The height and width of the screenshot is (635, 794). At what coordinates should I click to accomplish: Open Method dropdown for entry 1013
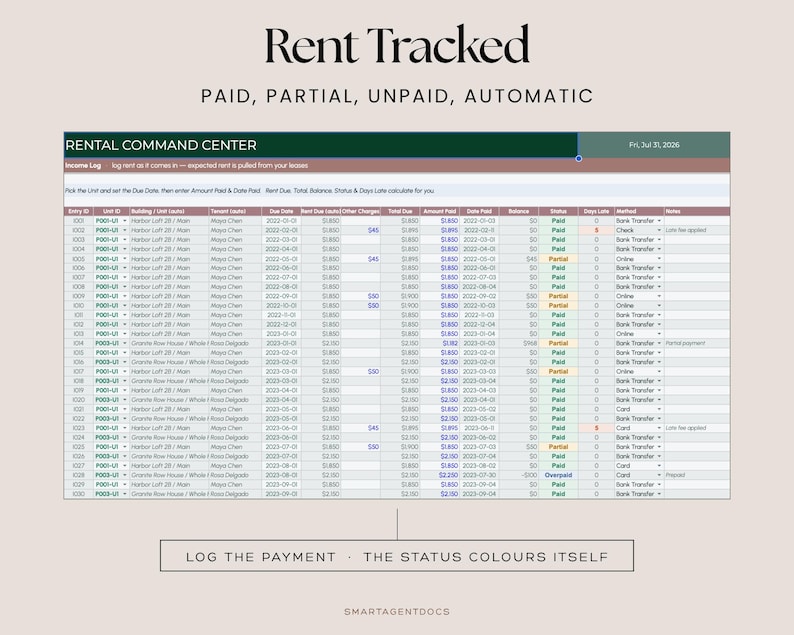coord(659,334)
